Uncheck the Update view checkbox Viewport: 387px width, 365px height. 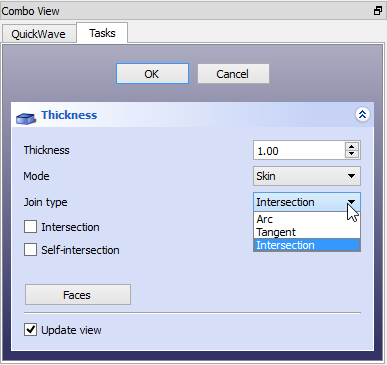click(x=30, y=330)
